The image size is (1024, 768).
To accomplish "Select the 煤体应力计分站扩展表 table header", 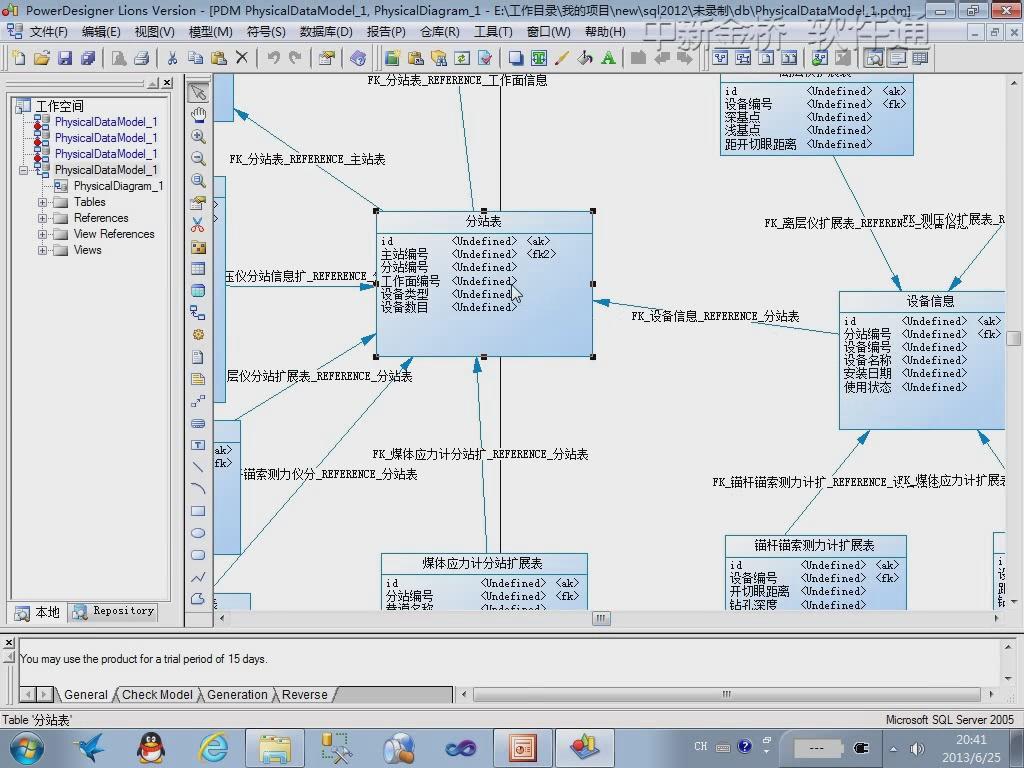I will (x=483, y=563).
